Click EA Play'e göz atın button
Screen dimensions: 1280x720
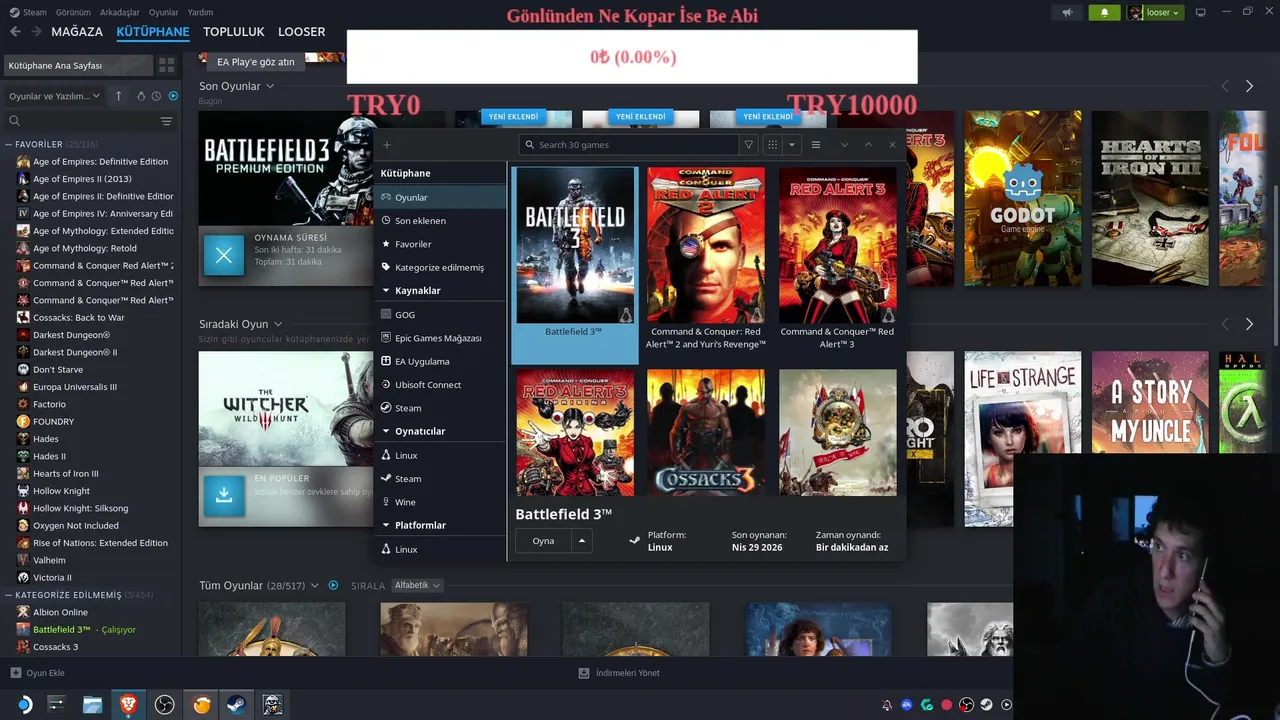[x=256, y=62]
